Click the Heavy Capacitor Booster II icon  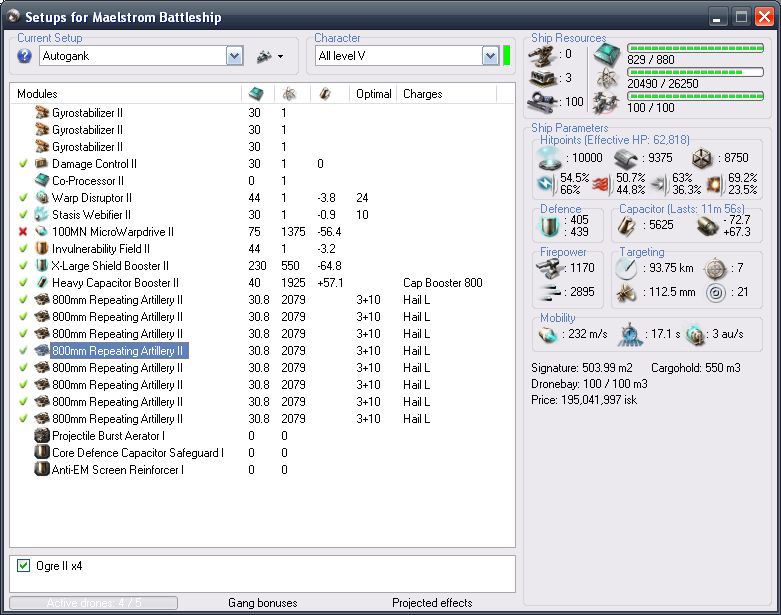(x=41, y=283)
